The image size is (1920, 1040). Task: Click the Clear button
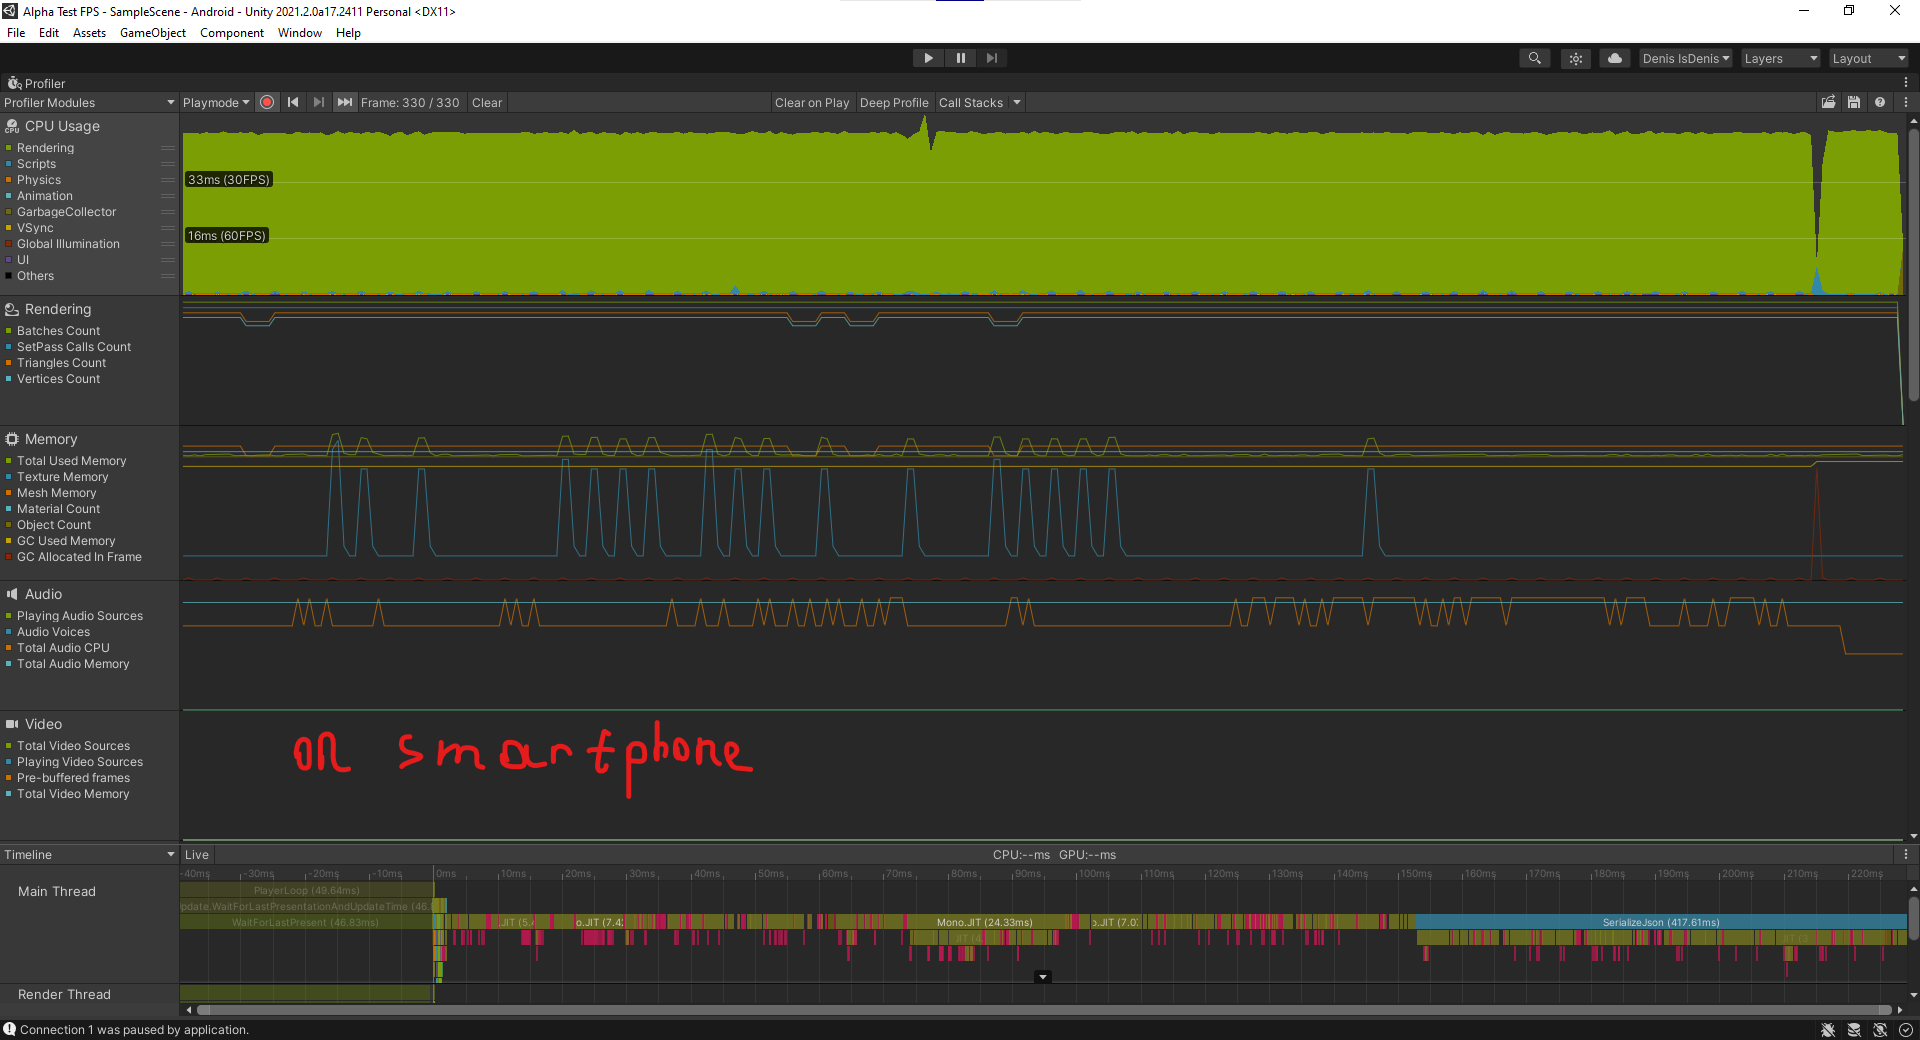click(x=487, y=102)
